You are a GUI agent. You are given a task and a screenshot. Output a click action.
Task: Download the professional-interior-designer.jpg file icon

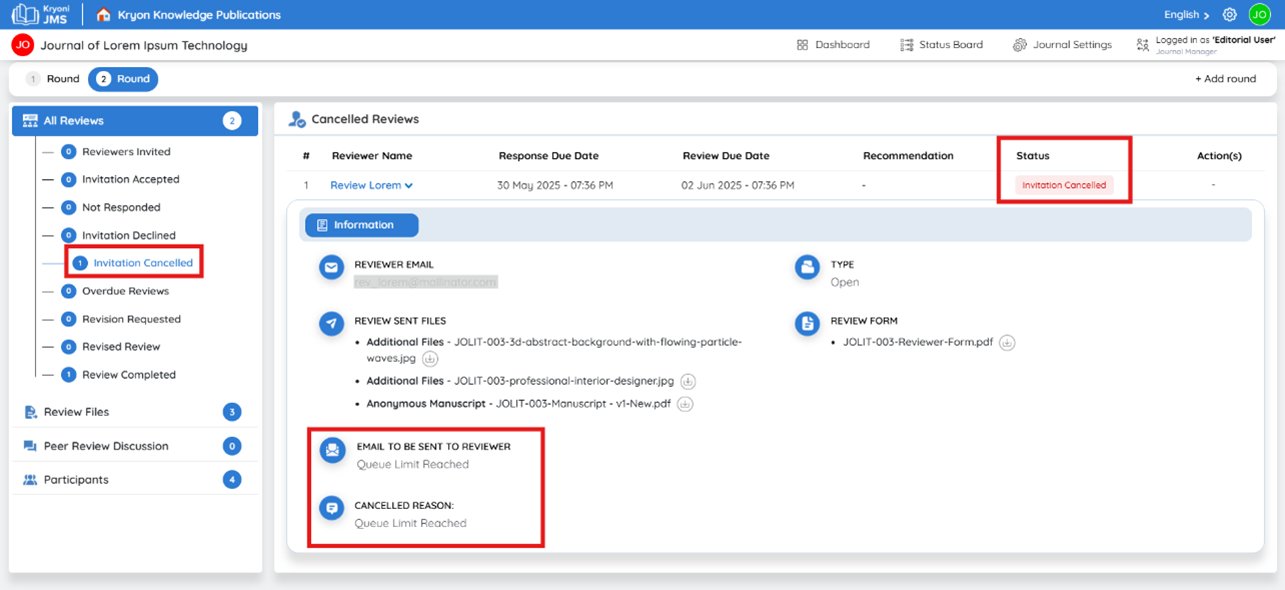pyautogui.click(x=688, y=382)
